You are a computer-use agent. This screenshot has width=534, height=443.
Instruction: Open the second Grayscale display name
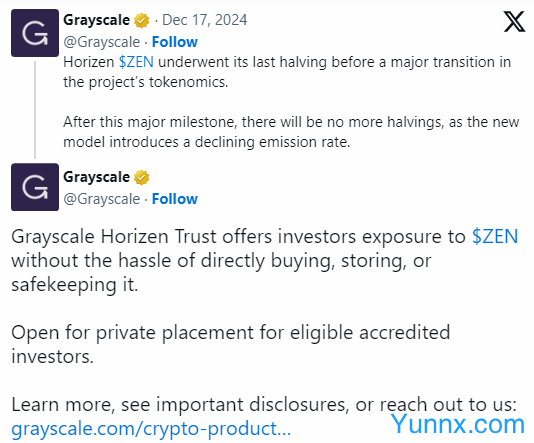coord(96,177)
